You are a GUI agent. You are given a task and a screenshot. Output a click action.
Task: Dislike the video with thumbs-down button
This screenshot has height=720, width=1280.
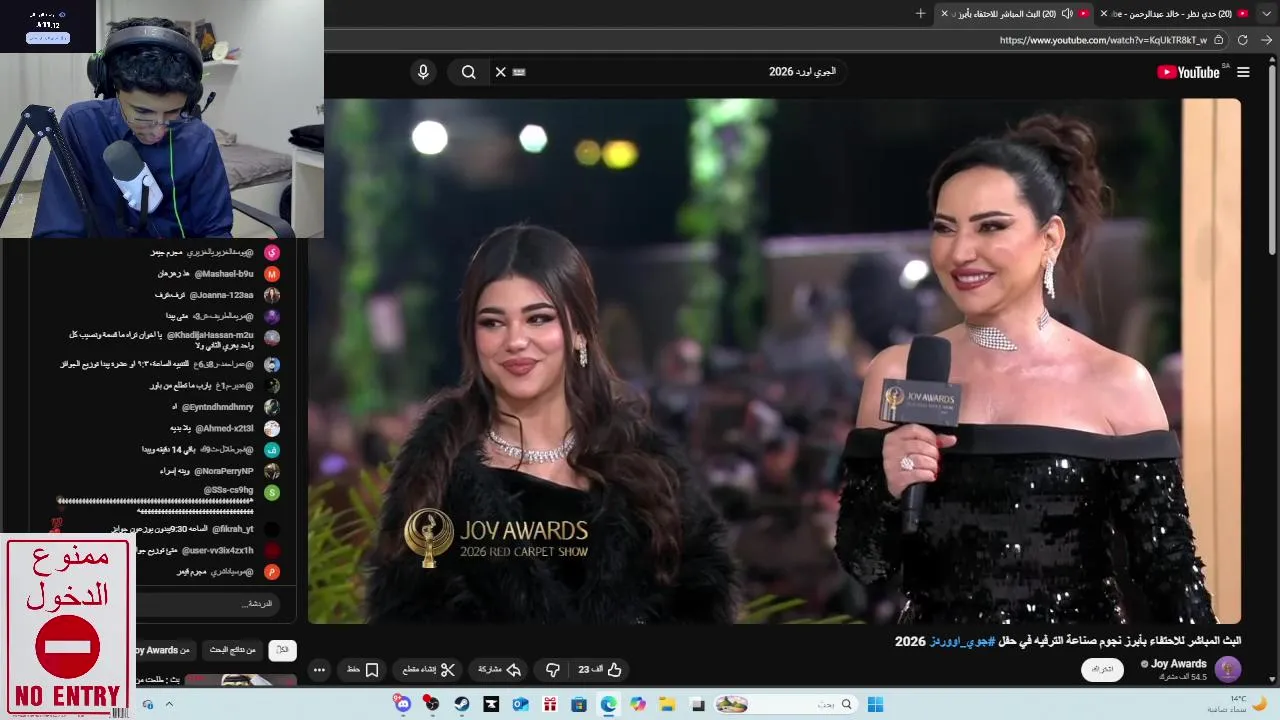(553, 670)
